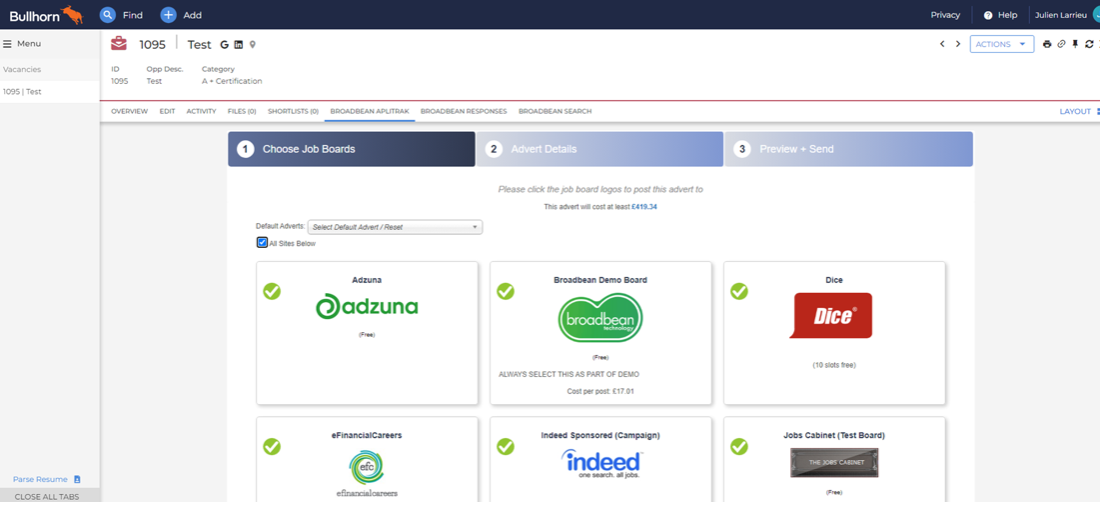This screenshot has height=507, width=1100.
Task: Uncheck All Sites Below checkbox
Action: pos(262,243)
